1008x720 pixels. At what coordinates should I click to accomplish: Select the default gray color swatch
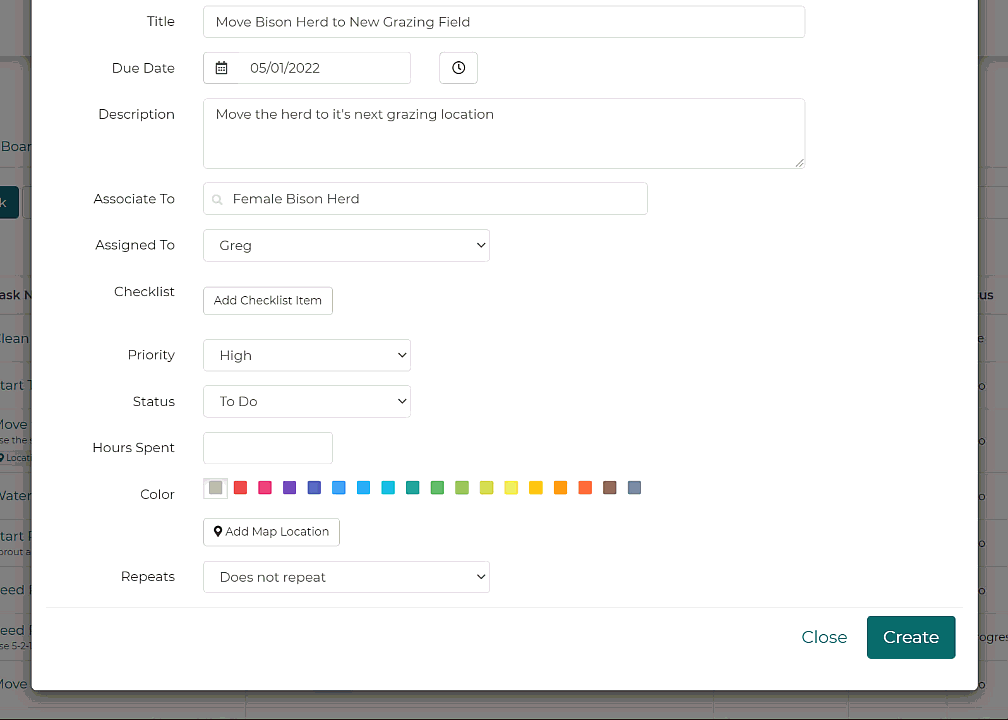[x=215, y=488]
